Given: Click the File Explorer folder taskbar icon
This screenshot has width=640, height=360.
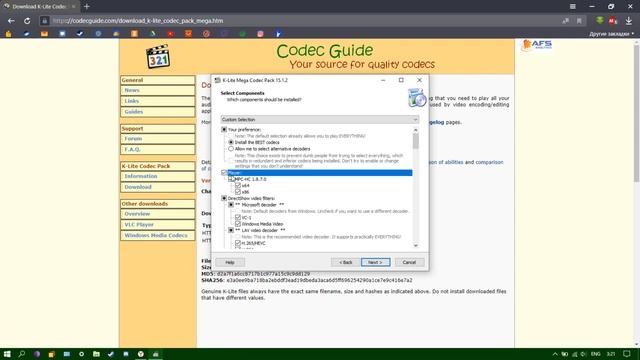Looking at the screenshot, I should 96,354.
